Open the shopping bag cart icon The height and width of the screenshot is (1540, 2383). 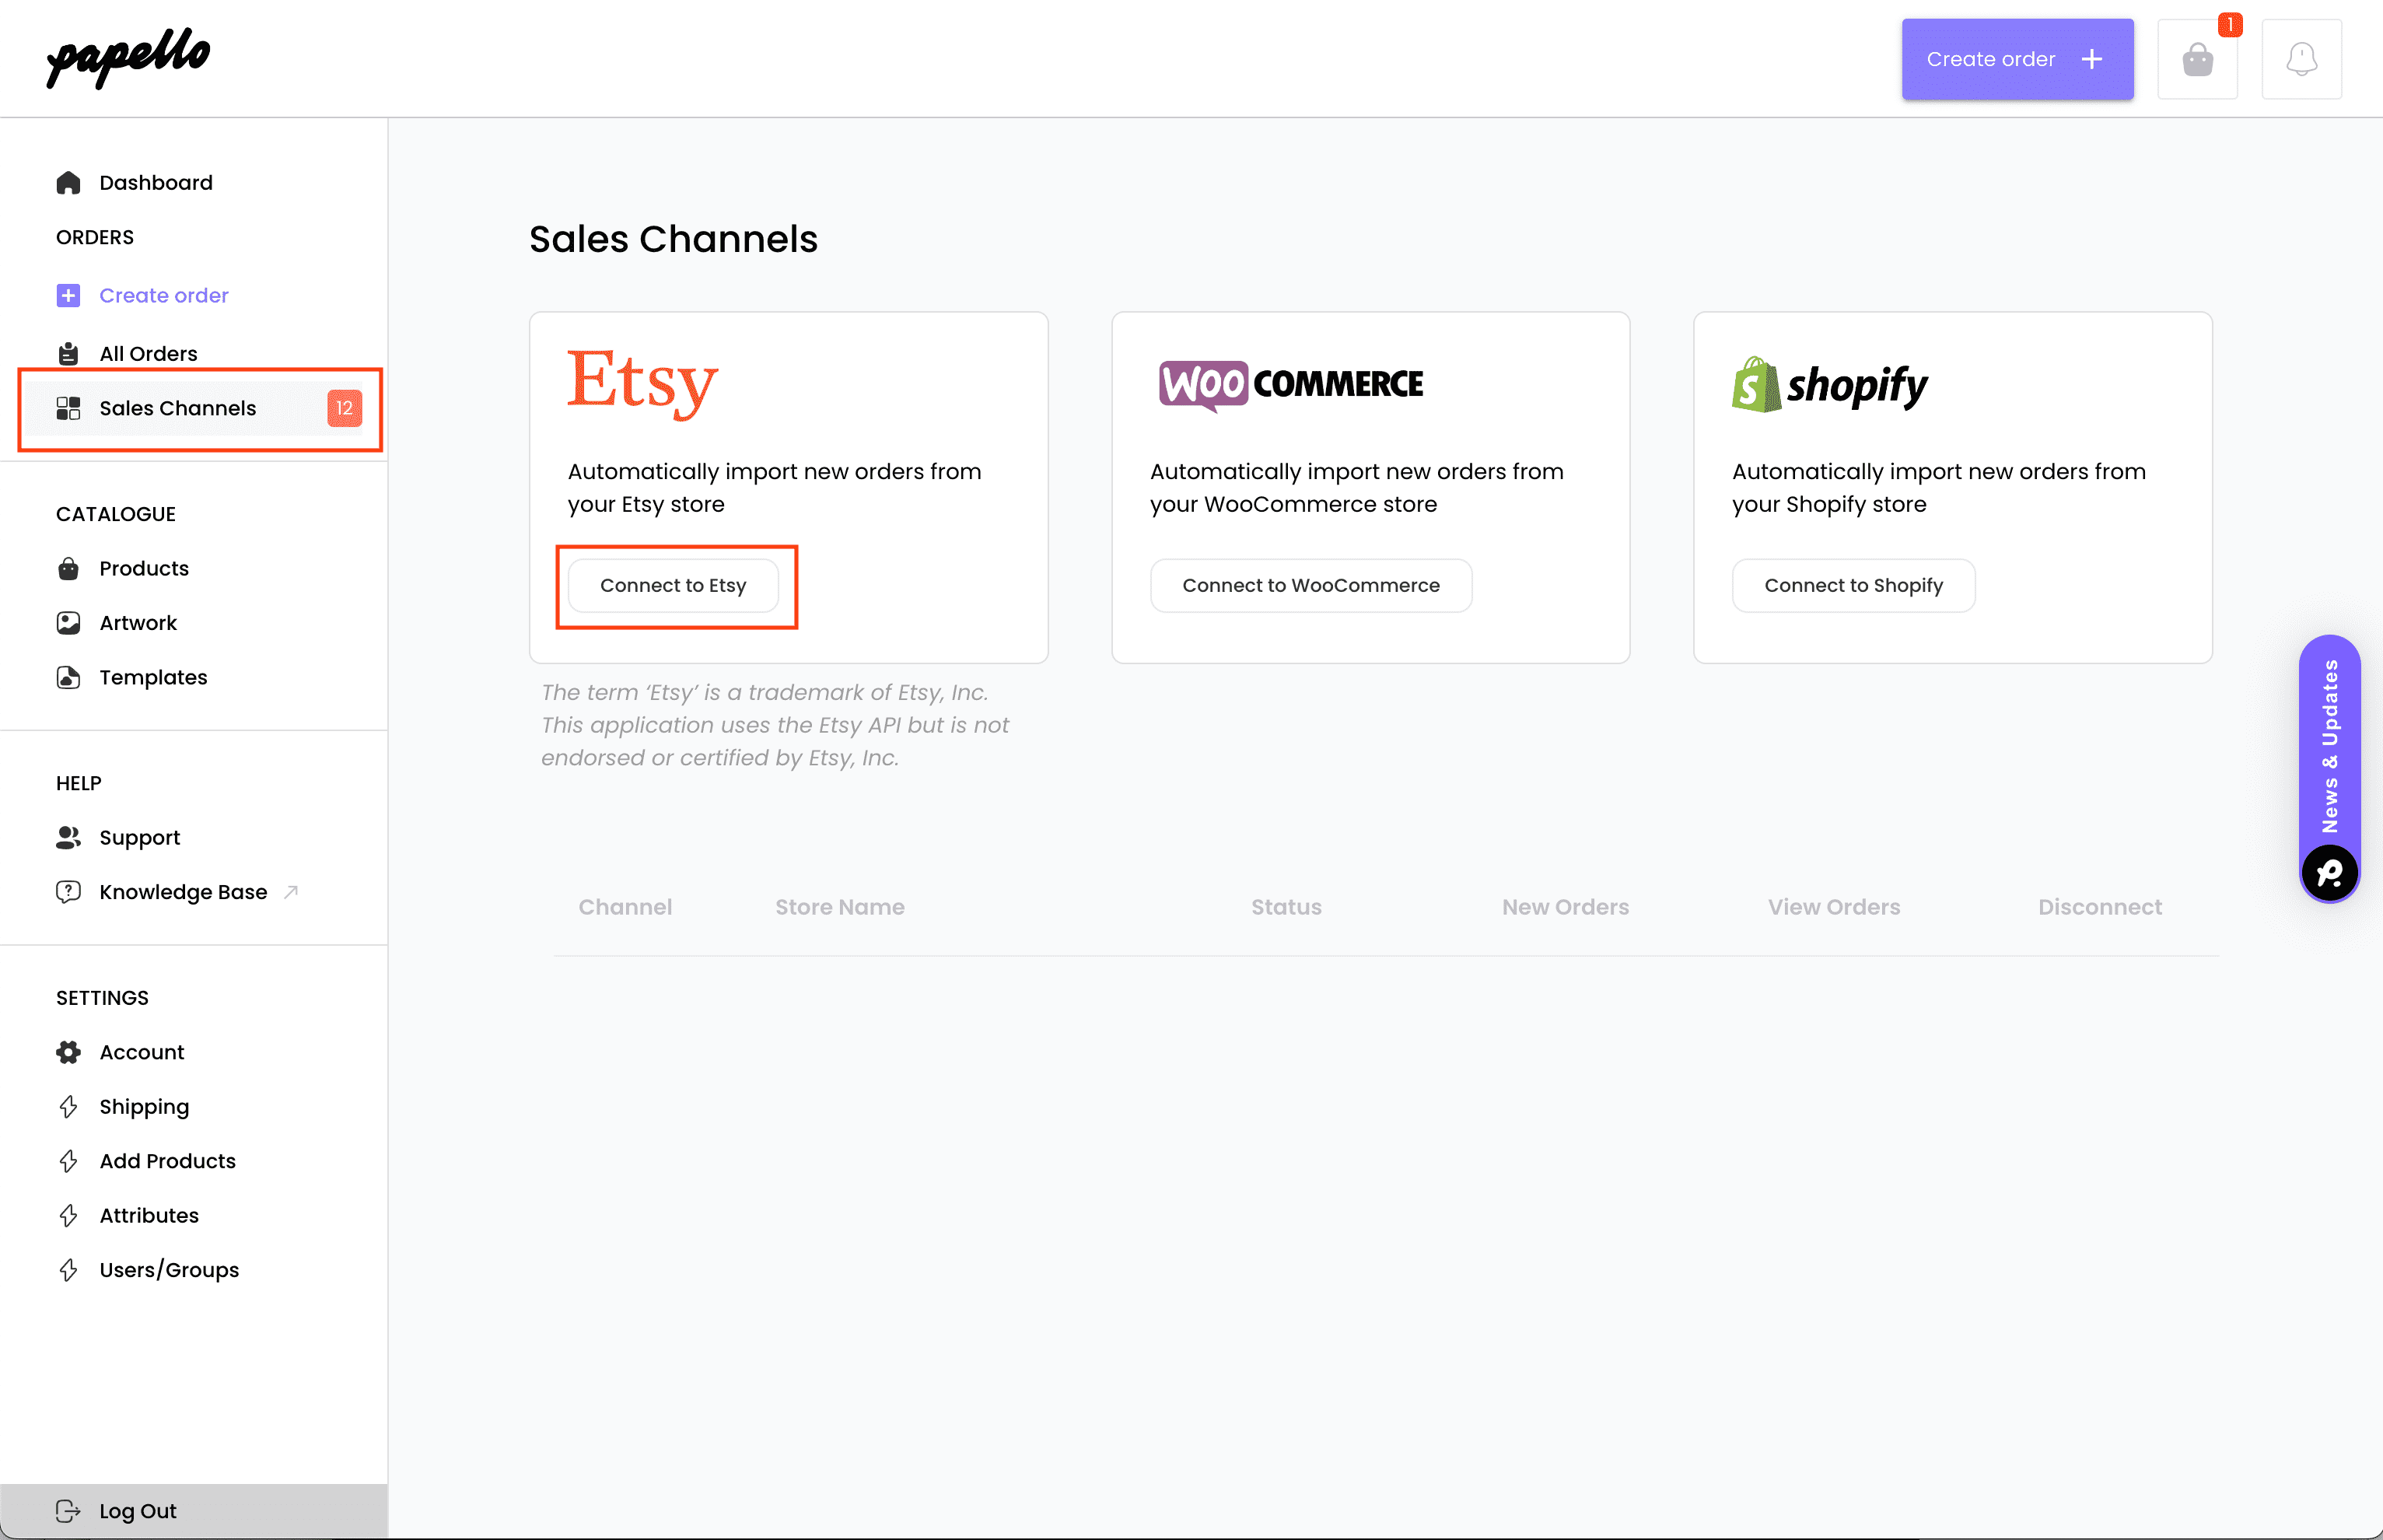point(2197,59)
